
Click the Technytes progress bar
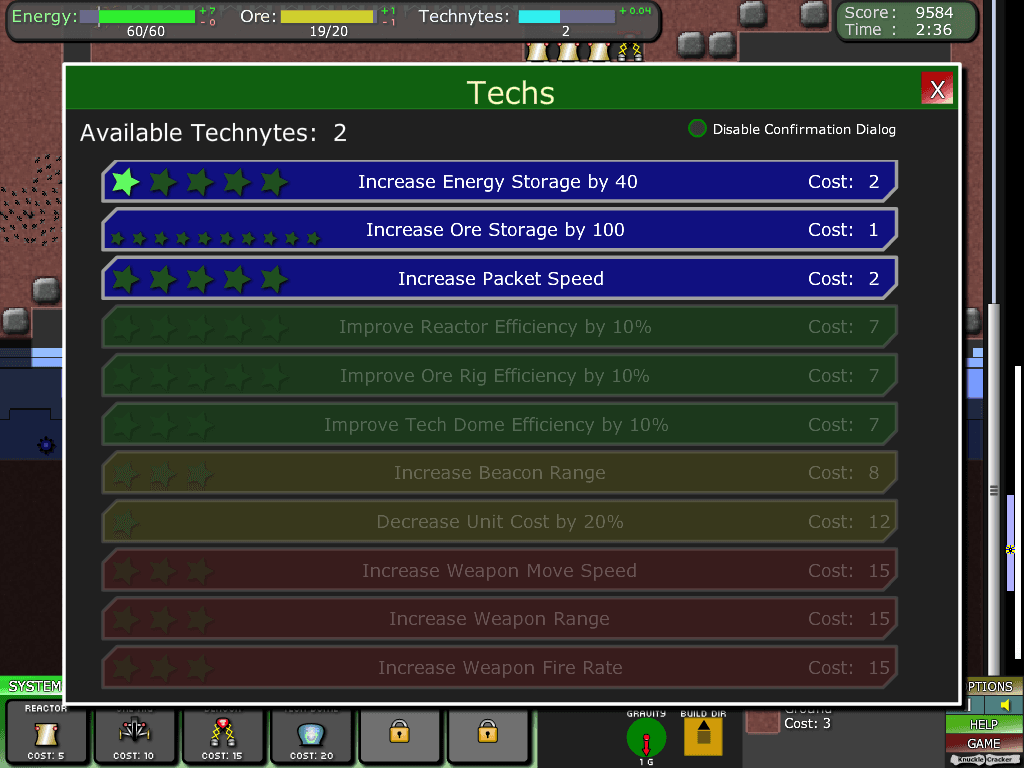coord(566,16)
